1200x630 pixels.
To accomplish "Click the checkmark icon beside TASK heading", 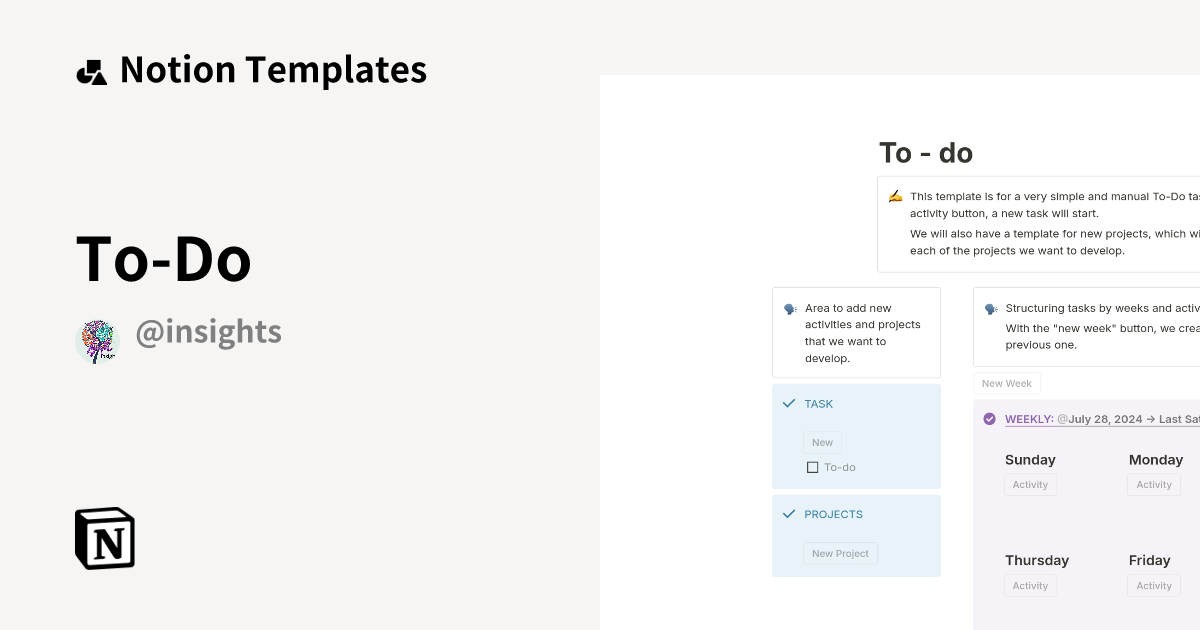I will click(787, 403).
